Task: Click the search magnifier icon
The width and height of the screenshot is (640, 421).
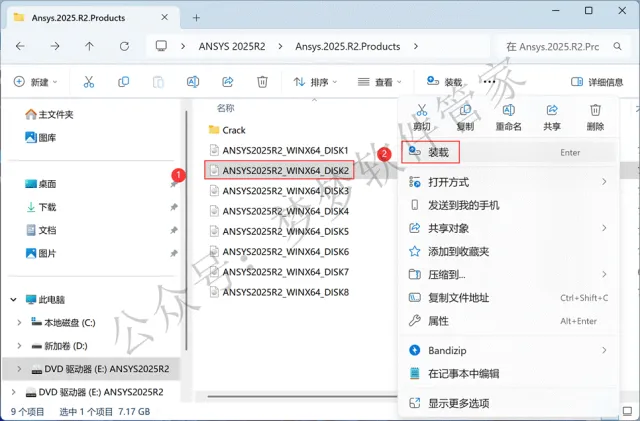Action: [x=618, y=47]
